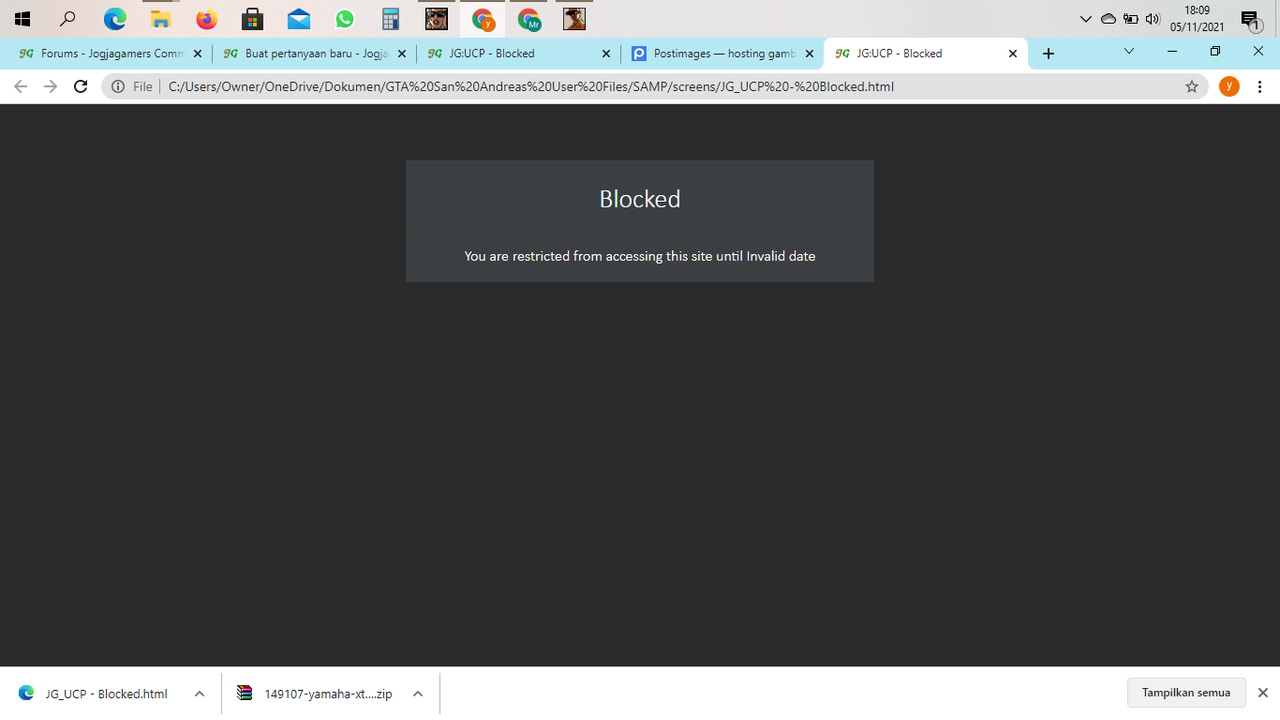View site information File icon
Screen dimensions: 1280x720
coord(132,87)
